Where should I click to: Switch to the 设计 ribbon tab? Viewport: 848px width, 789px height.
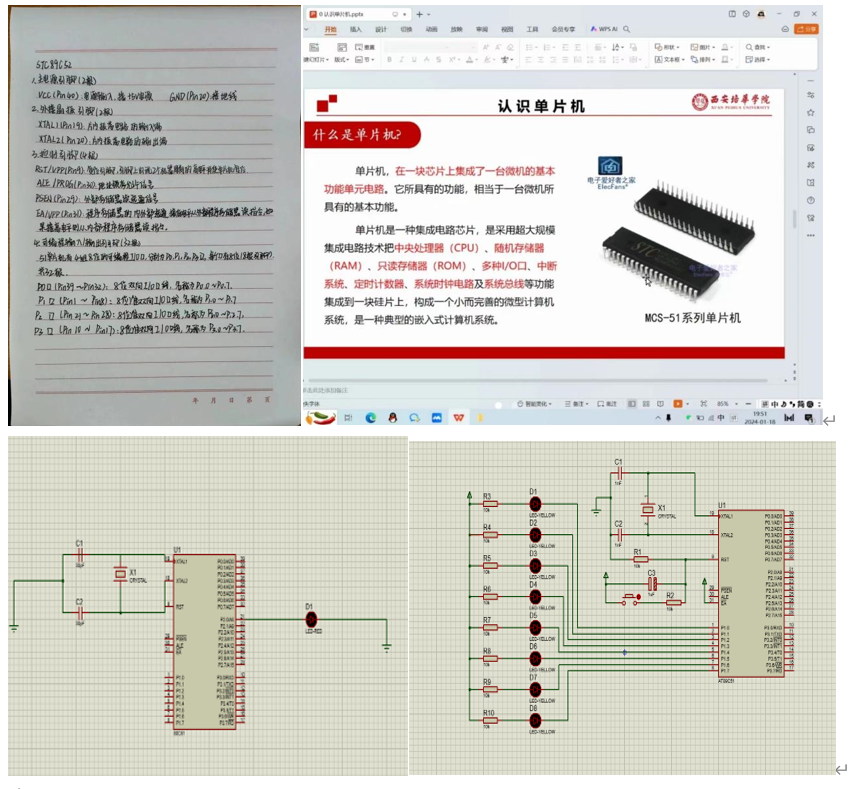pyautogui.click(x=380, y=30)
